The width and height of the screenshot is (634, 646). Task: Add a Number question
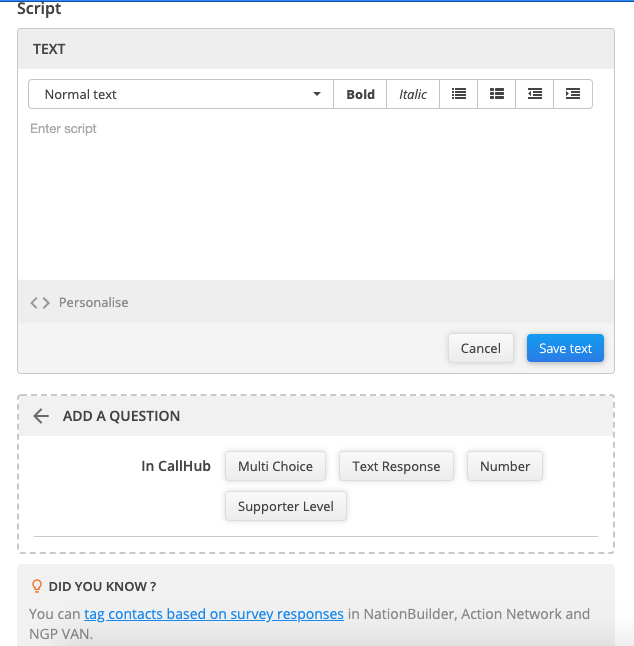pyautogui.click(x=505, y=466)
